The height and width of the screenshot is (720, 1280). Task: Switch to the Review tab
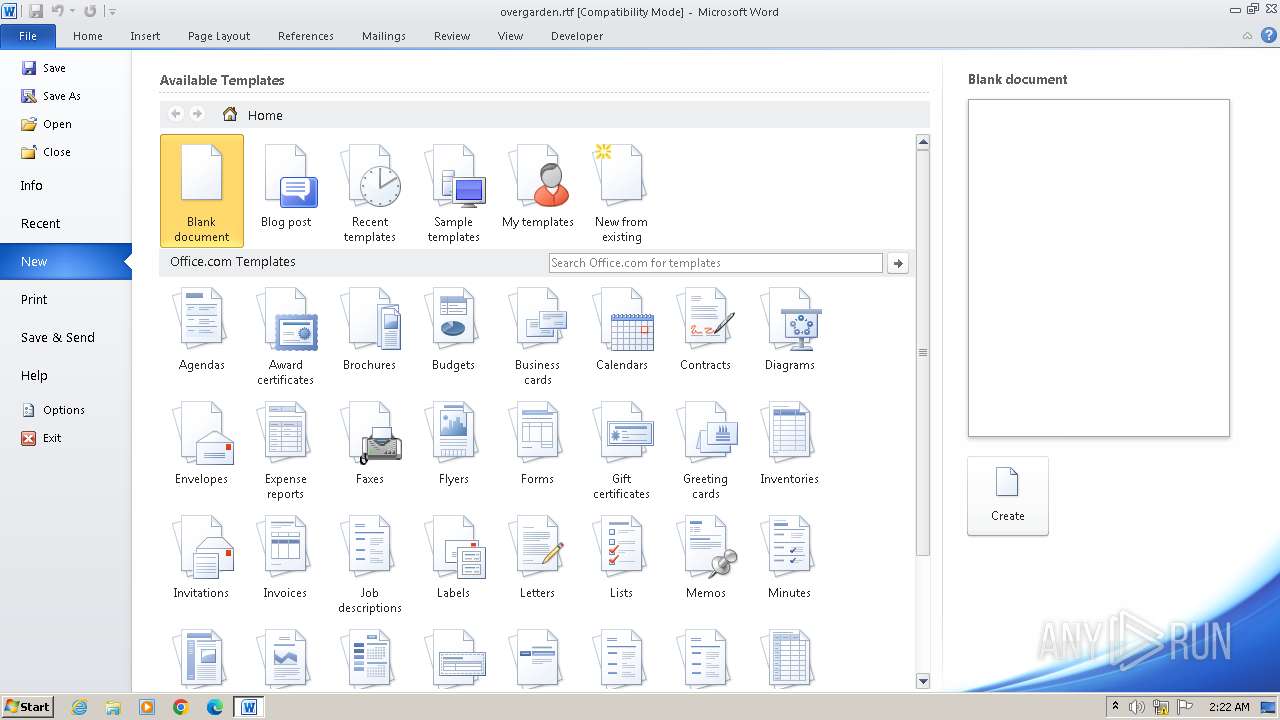[x=452, y=36]
